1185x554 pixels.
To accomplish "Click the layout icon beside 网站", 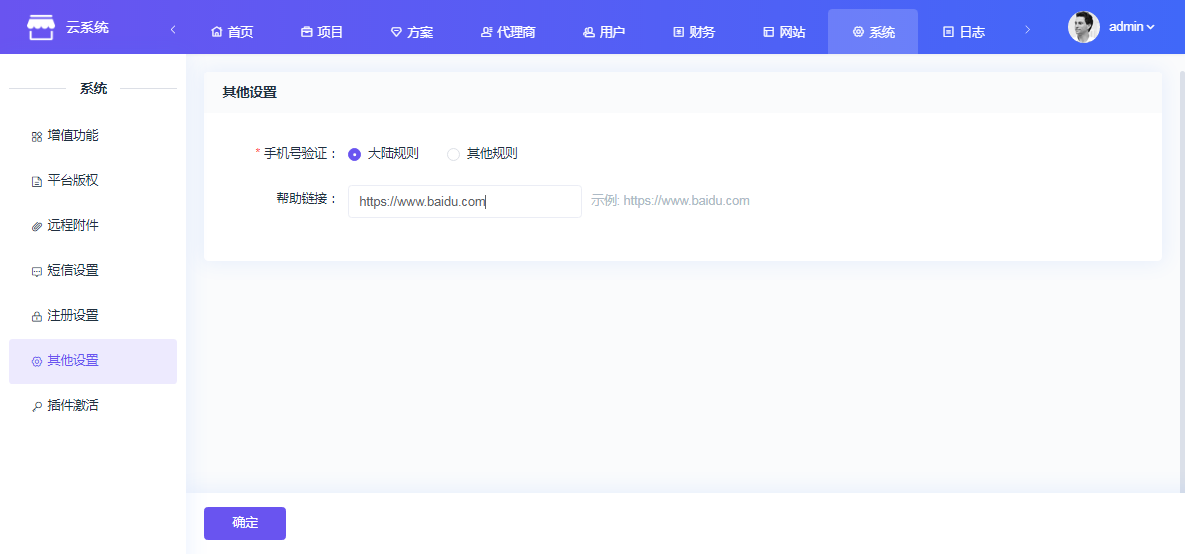I will [x=769, y=32].
